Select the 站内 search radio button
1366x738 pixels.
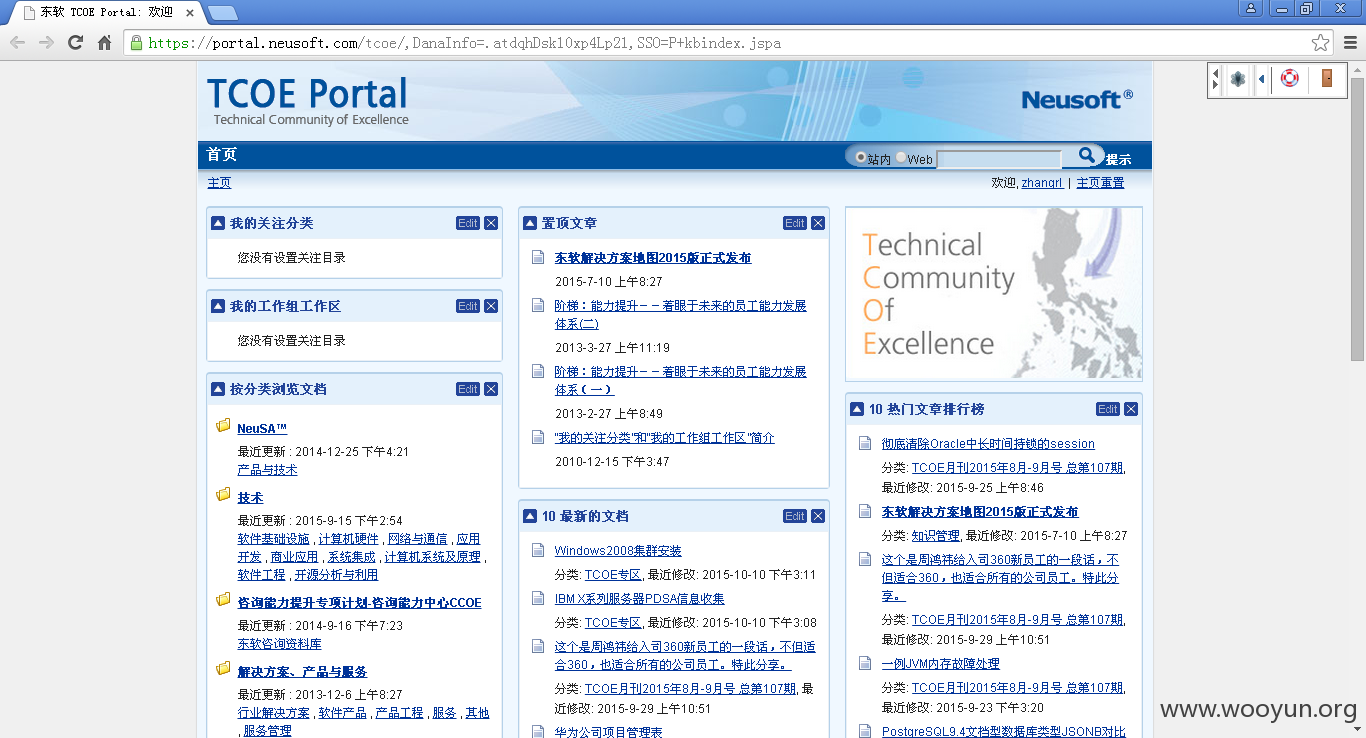coord(861,158)
